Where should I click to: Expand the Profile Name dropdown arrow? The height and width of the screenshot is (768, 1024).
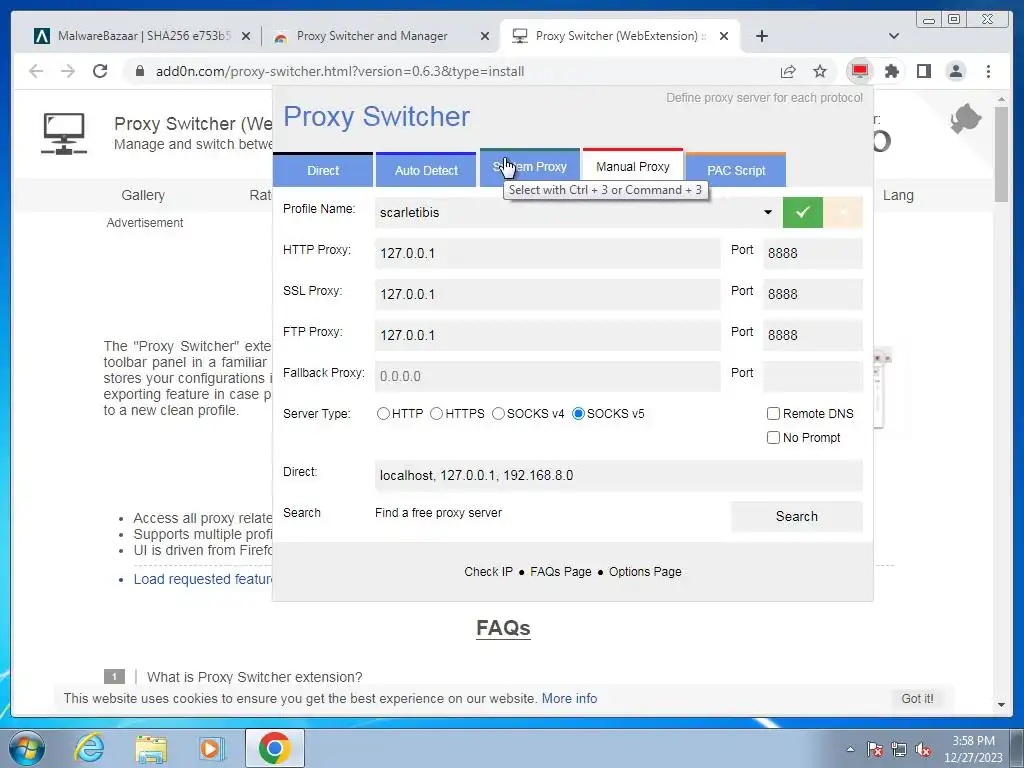tap(768, 212)
